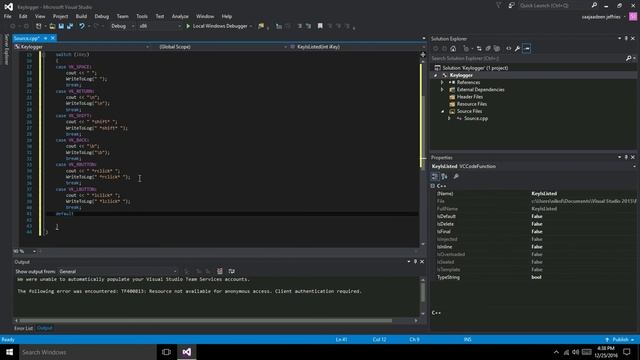Click the Windows Start button
This screenshot has height=360, width=640.
[9, 352]
